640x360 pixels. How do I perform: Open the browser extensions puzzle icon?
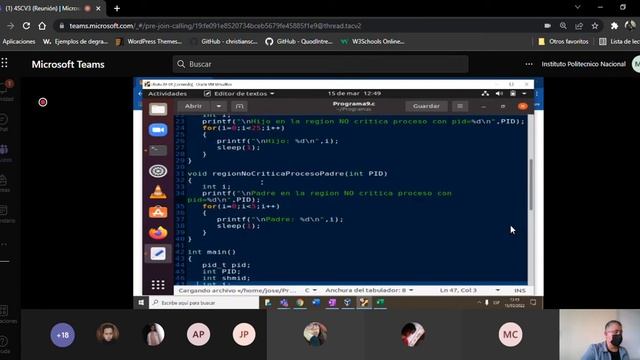coord(614,26)
